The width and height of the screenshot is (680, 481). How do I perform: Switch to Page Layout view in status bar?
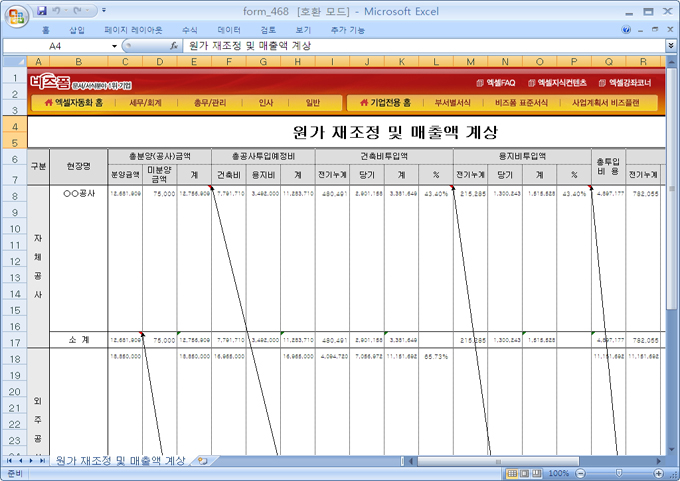point(525,473)
